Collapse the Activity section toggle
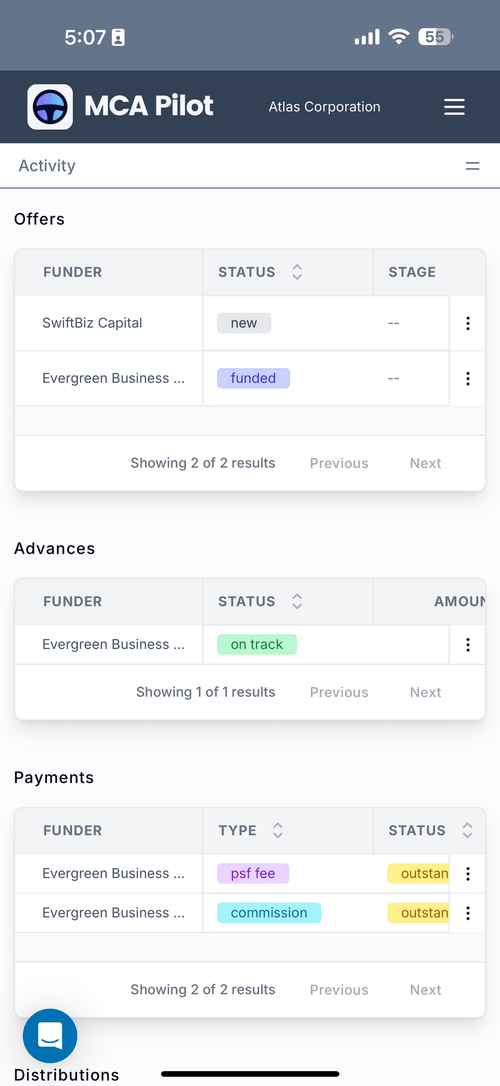The image size is (500, 1086). pyautogui.click(x=472, y=166)
